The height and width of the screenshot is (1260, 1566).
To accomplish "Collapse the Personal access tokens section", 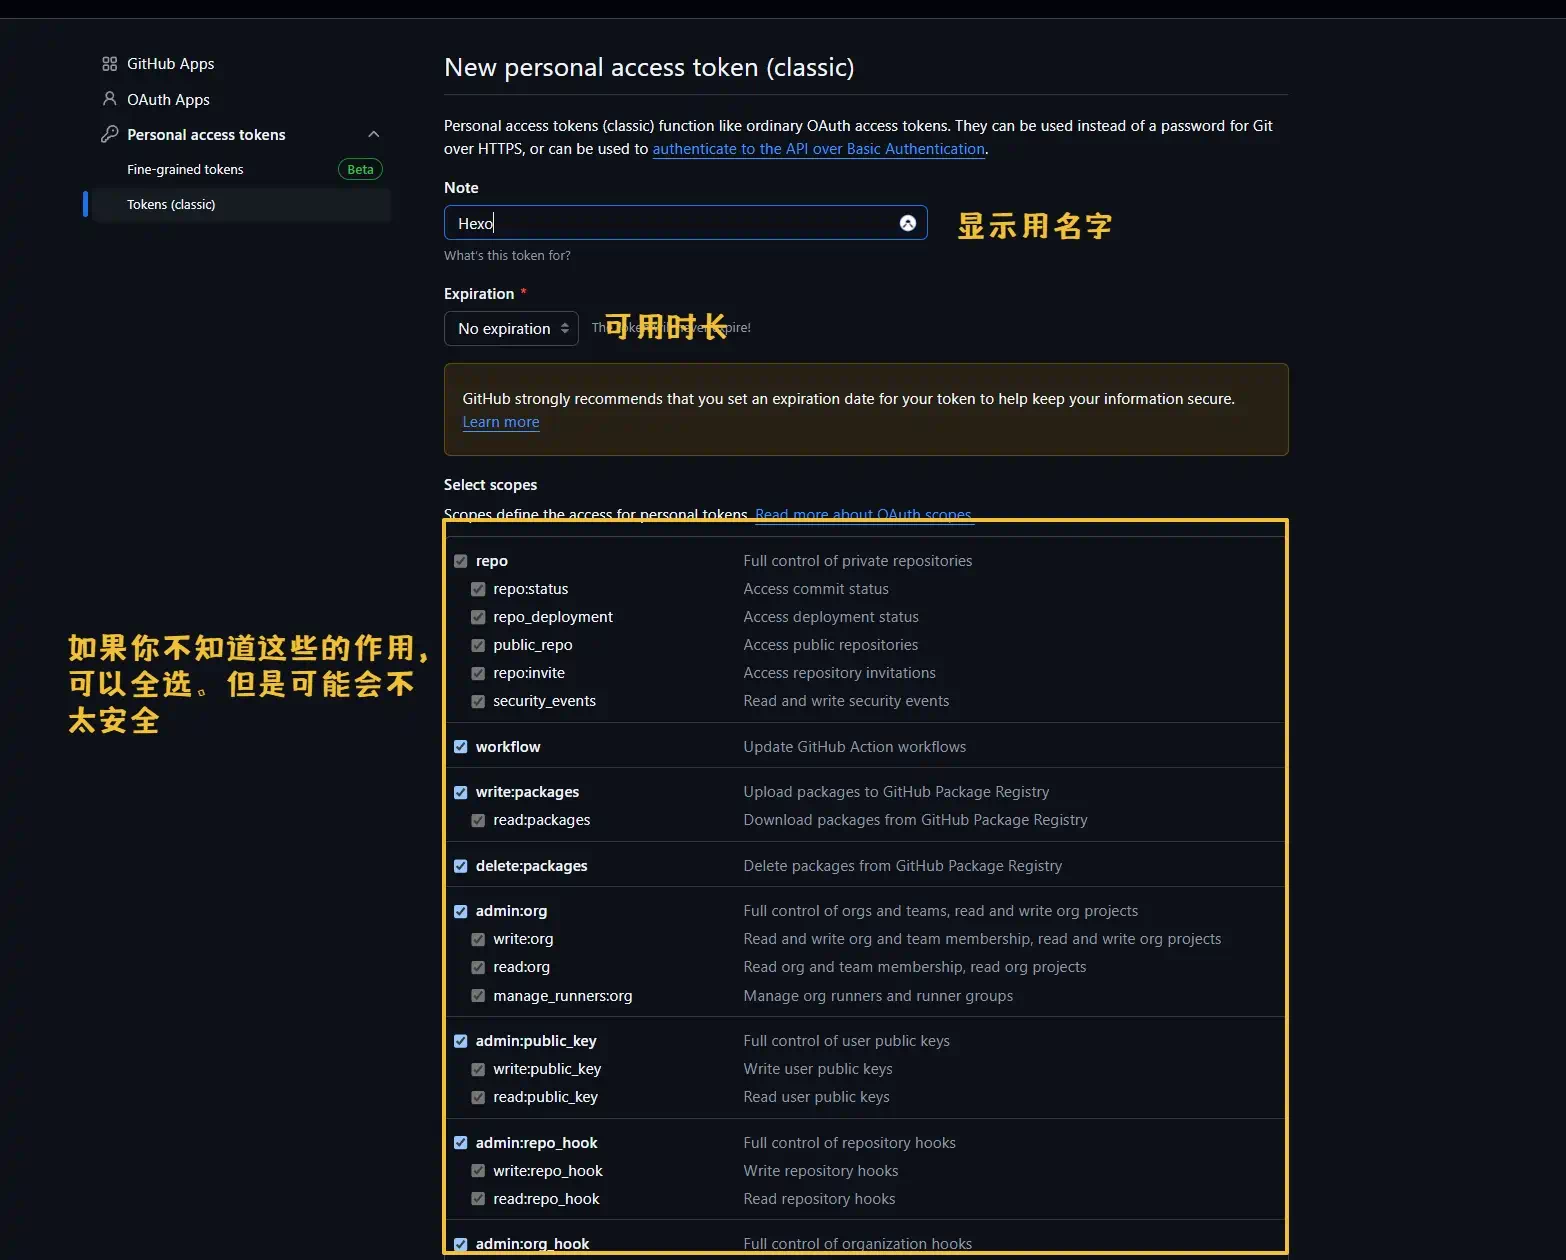I will (372, 134).
